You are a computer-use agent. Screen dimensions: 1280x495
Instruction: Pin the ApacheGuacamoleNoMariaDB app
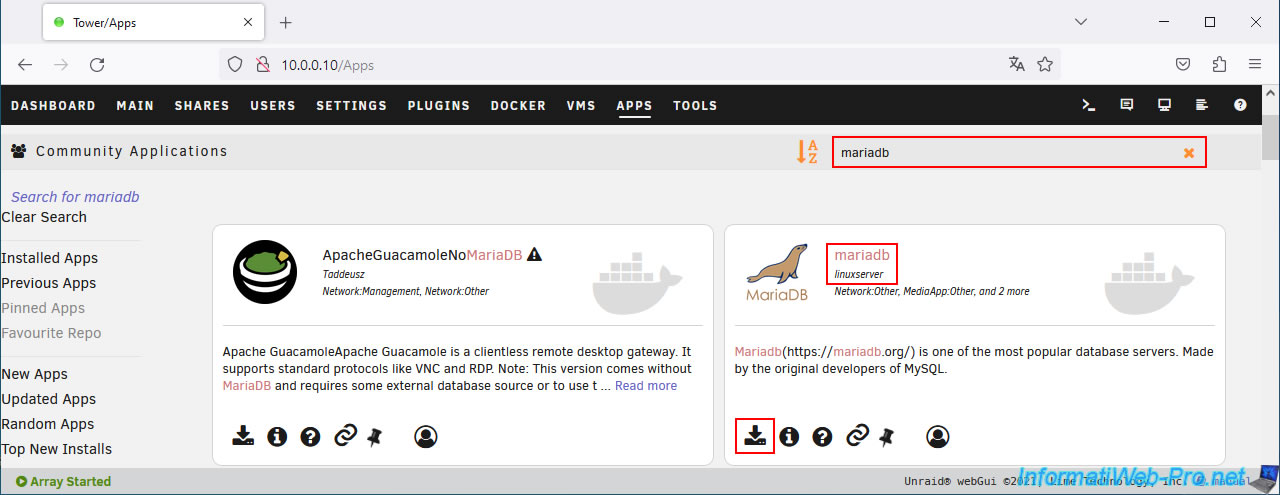tap(375, 436)
